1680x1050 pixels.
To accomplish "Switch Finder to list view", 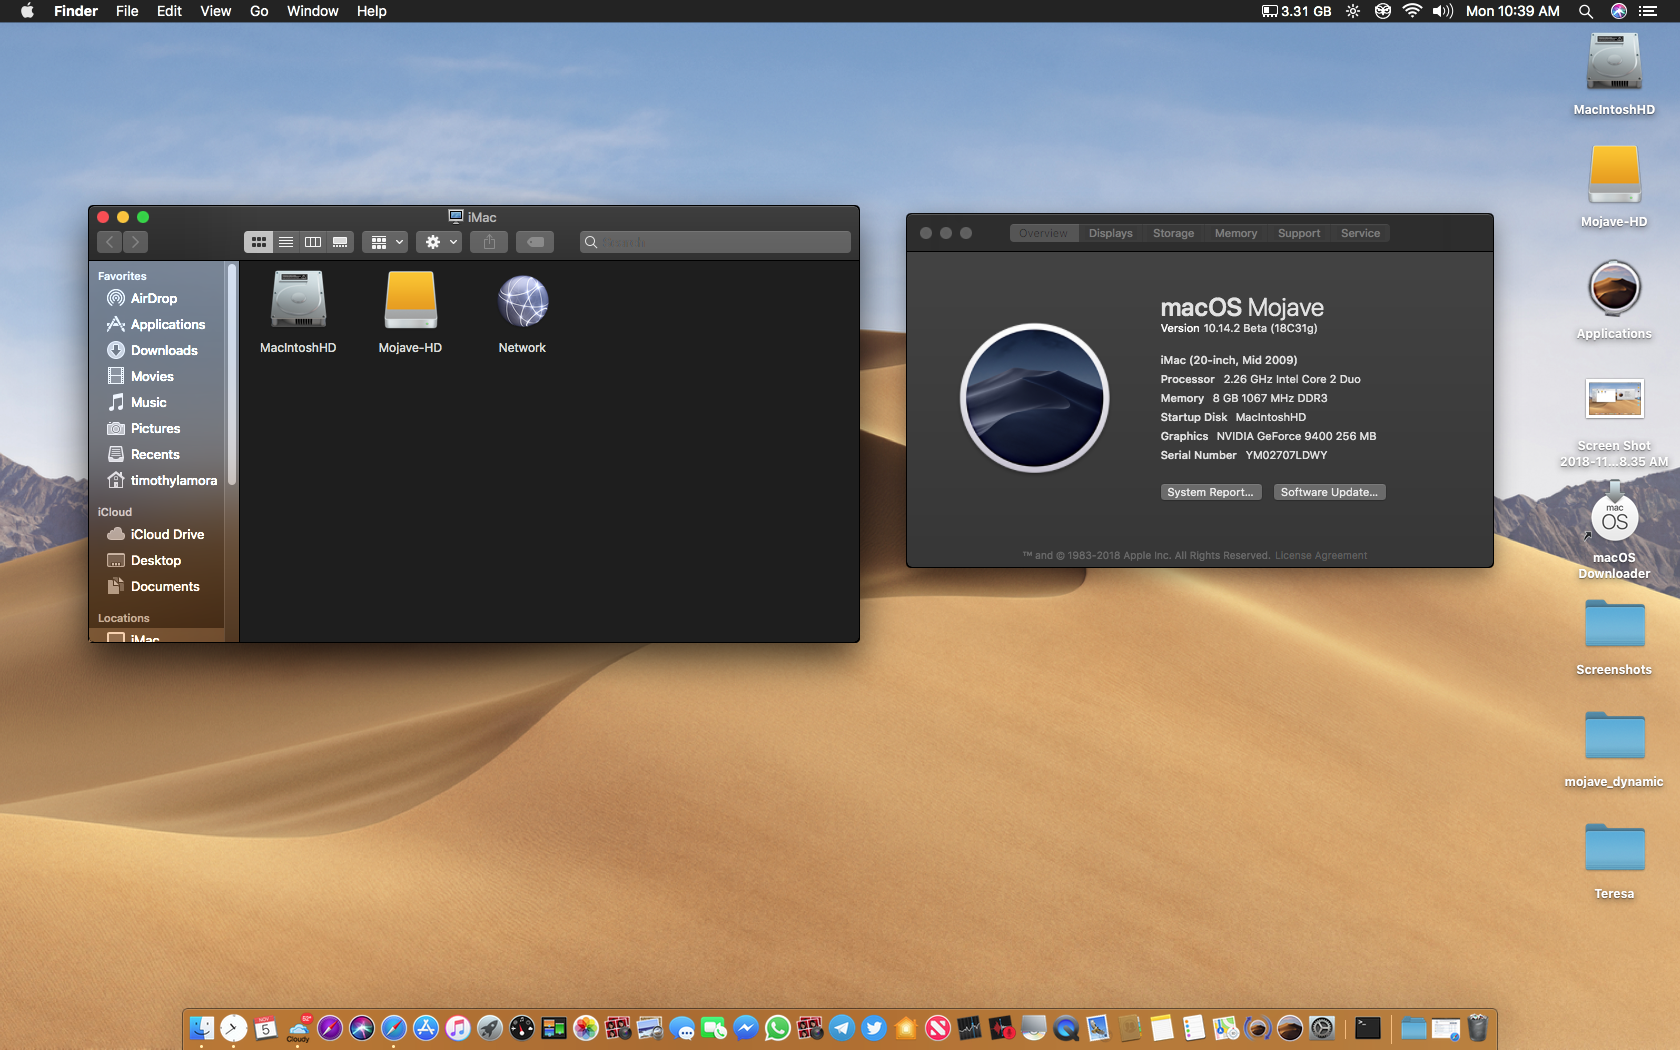I will pos(286,242).
